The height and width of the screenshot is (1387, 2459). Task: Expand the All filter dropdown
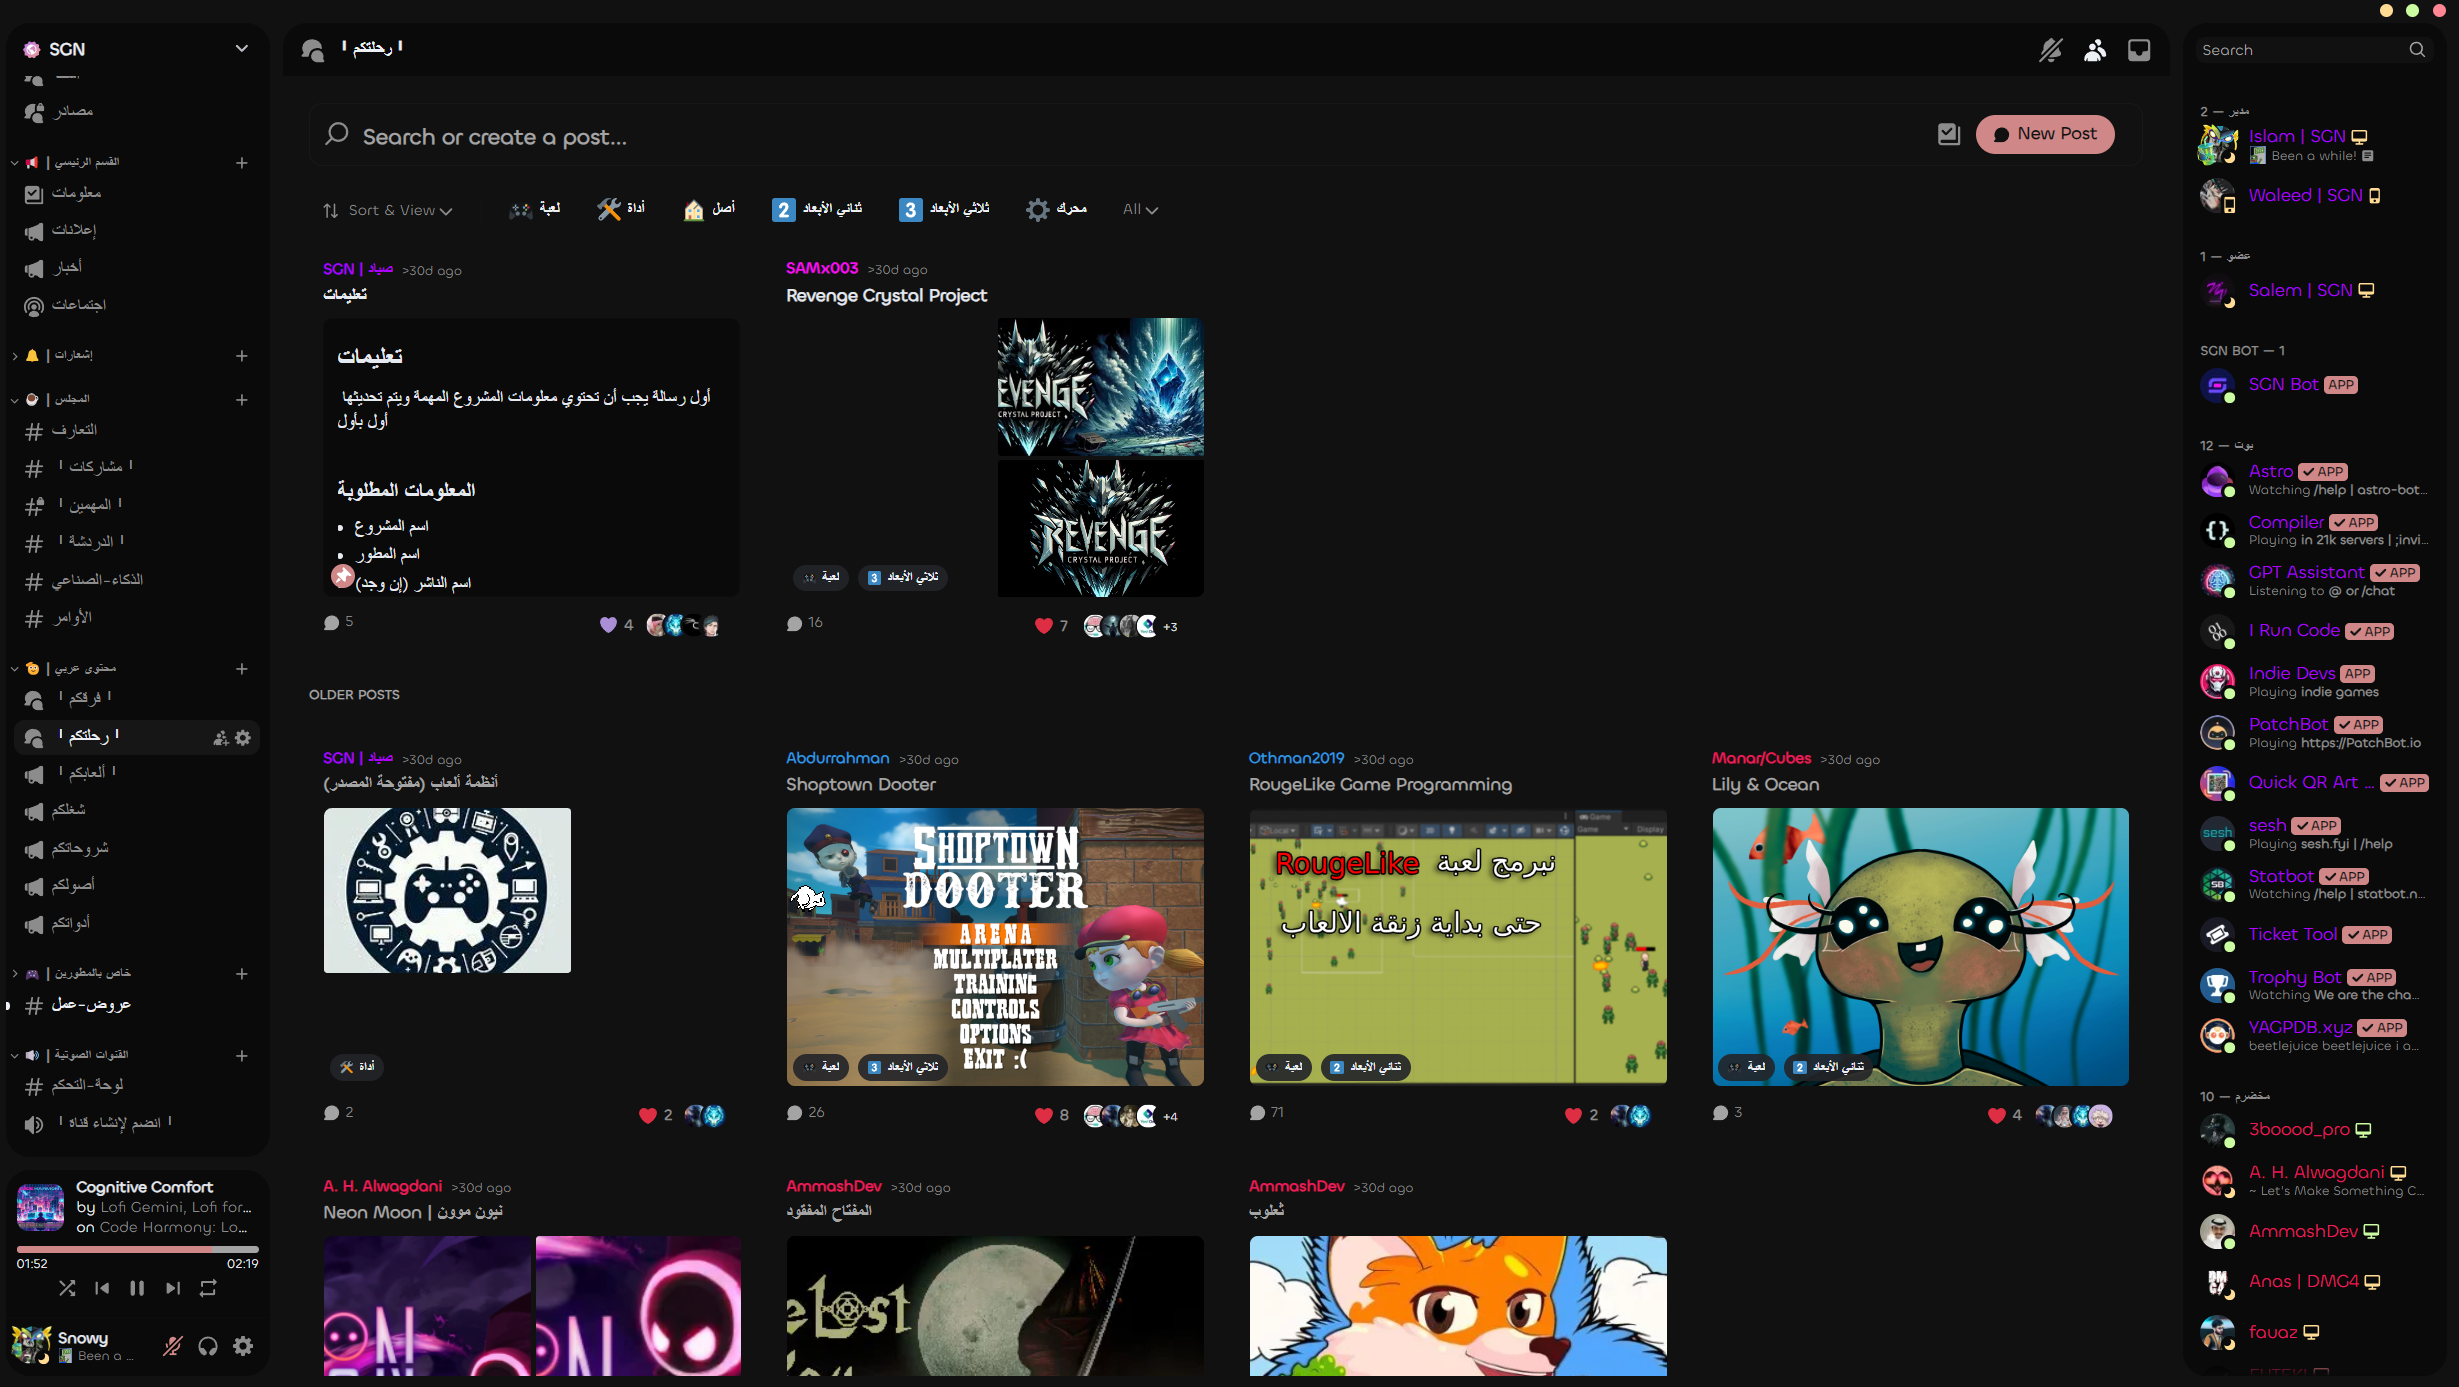coord(1140,209)
